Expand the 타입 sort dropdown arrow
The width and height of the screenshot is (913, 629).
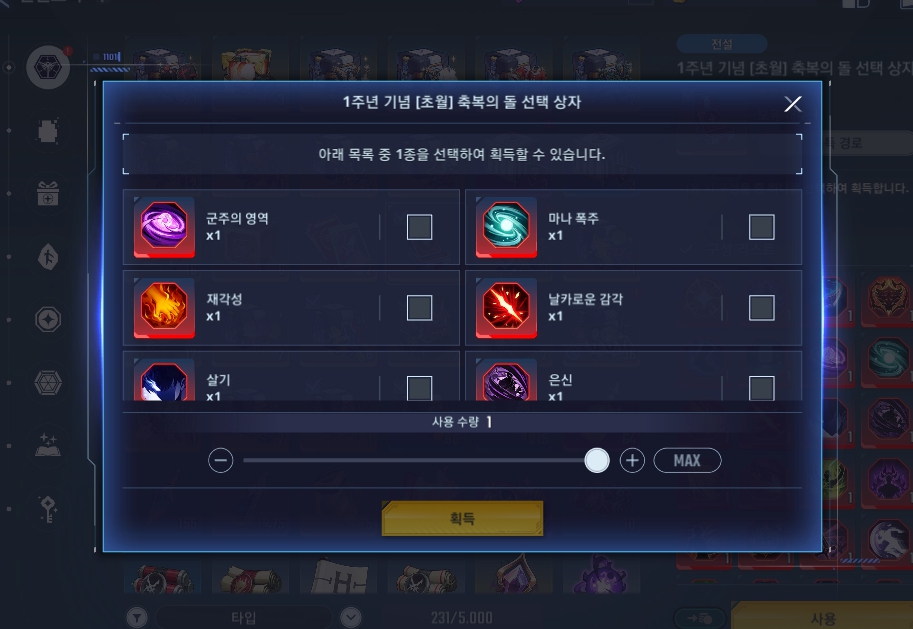tap(351, 617)
